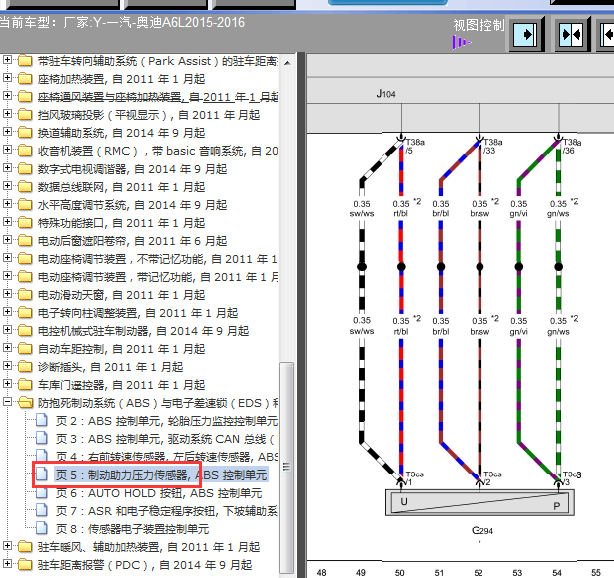
Task: Click the T38a /33 connector pin label
Action: pyautogui.click(x=492, y=146)
